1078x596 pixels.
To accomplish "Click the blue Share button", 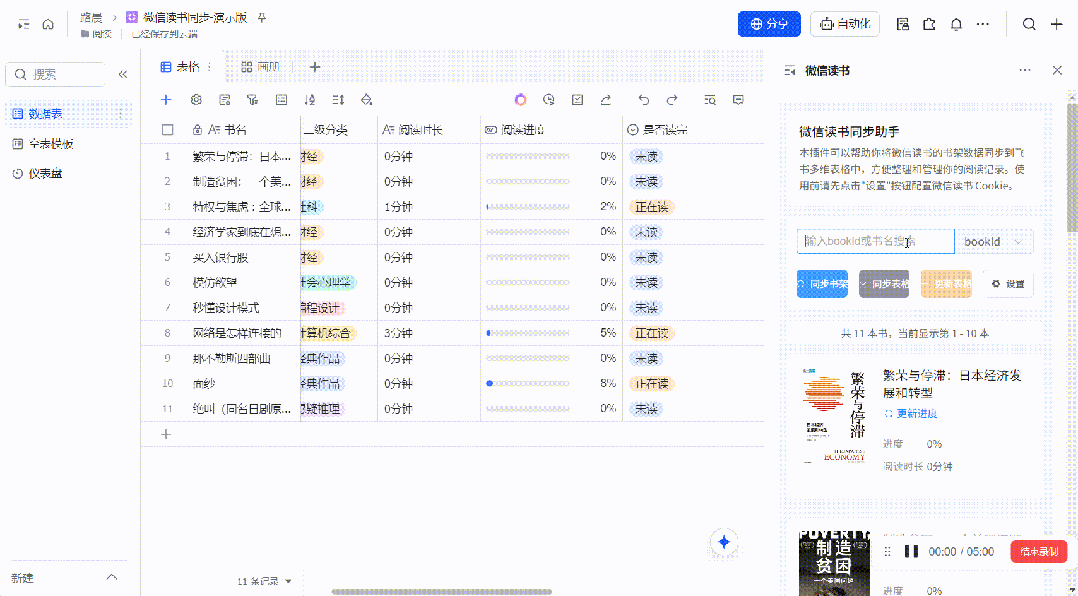I will pyautogui.click(x=769, y=24).
